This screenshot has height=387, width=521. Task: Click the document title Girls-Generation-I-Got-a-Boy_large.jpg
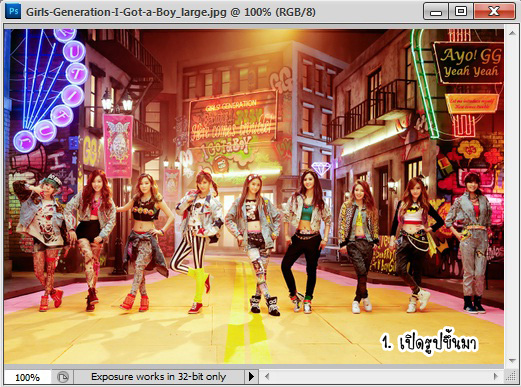coord(126,12)
